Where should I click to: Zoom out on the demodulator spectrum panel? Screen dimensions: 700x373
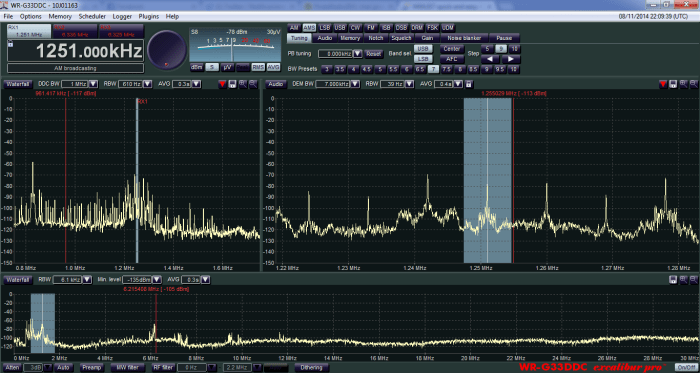tap(694, 84)
